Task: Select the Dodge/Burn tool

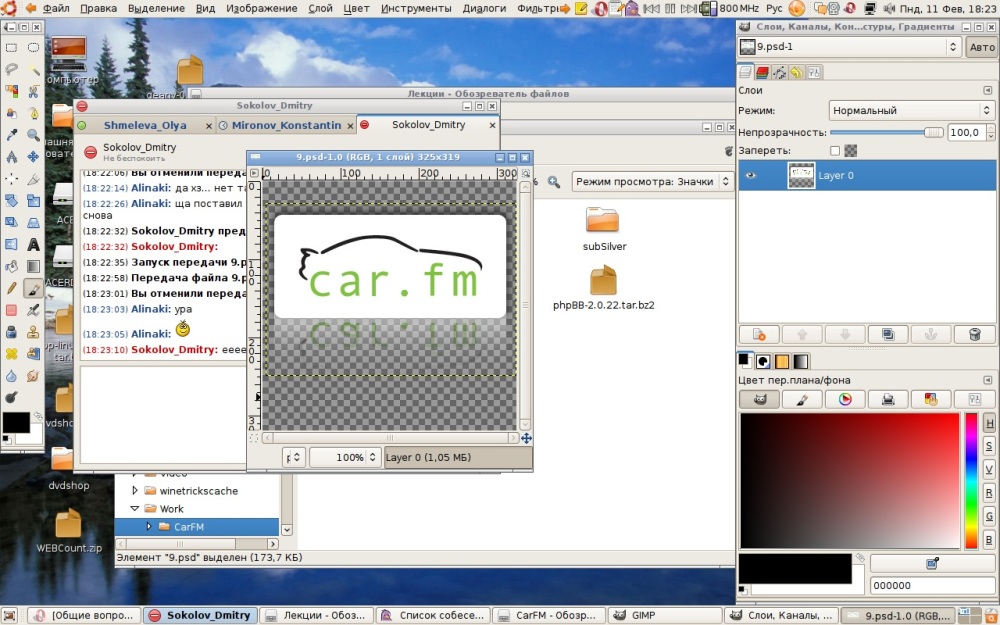Action: tap(11, 397)
